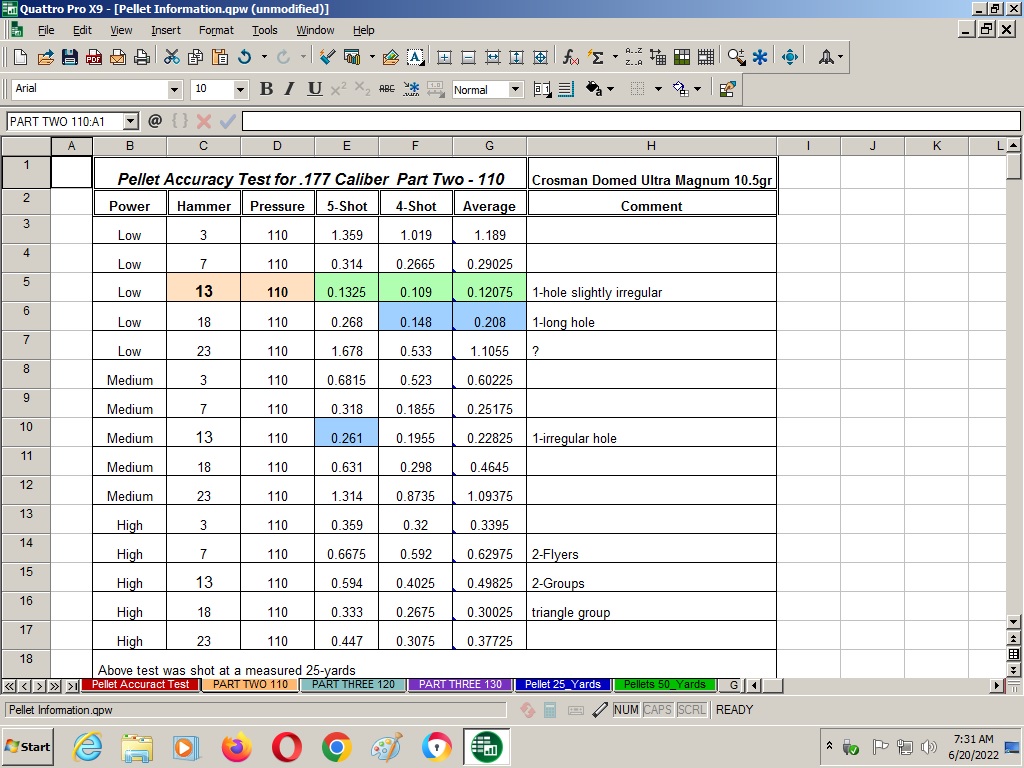Click the checkmark to accept cell entry
This screenshot has height=768, width=1024.
click(x=227, y=121)
